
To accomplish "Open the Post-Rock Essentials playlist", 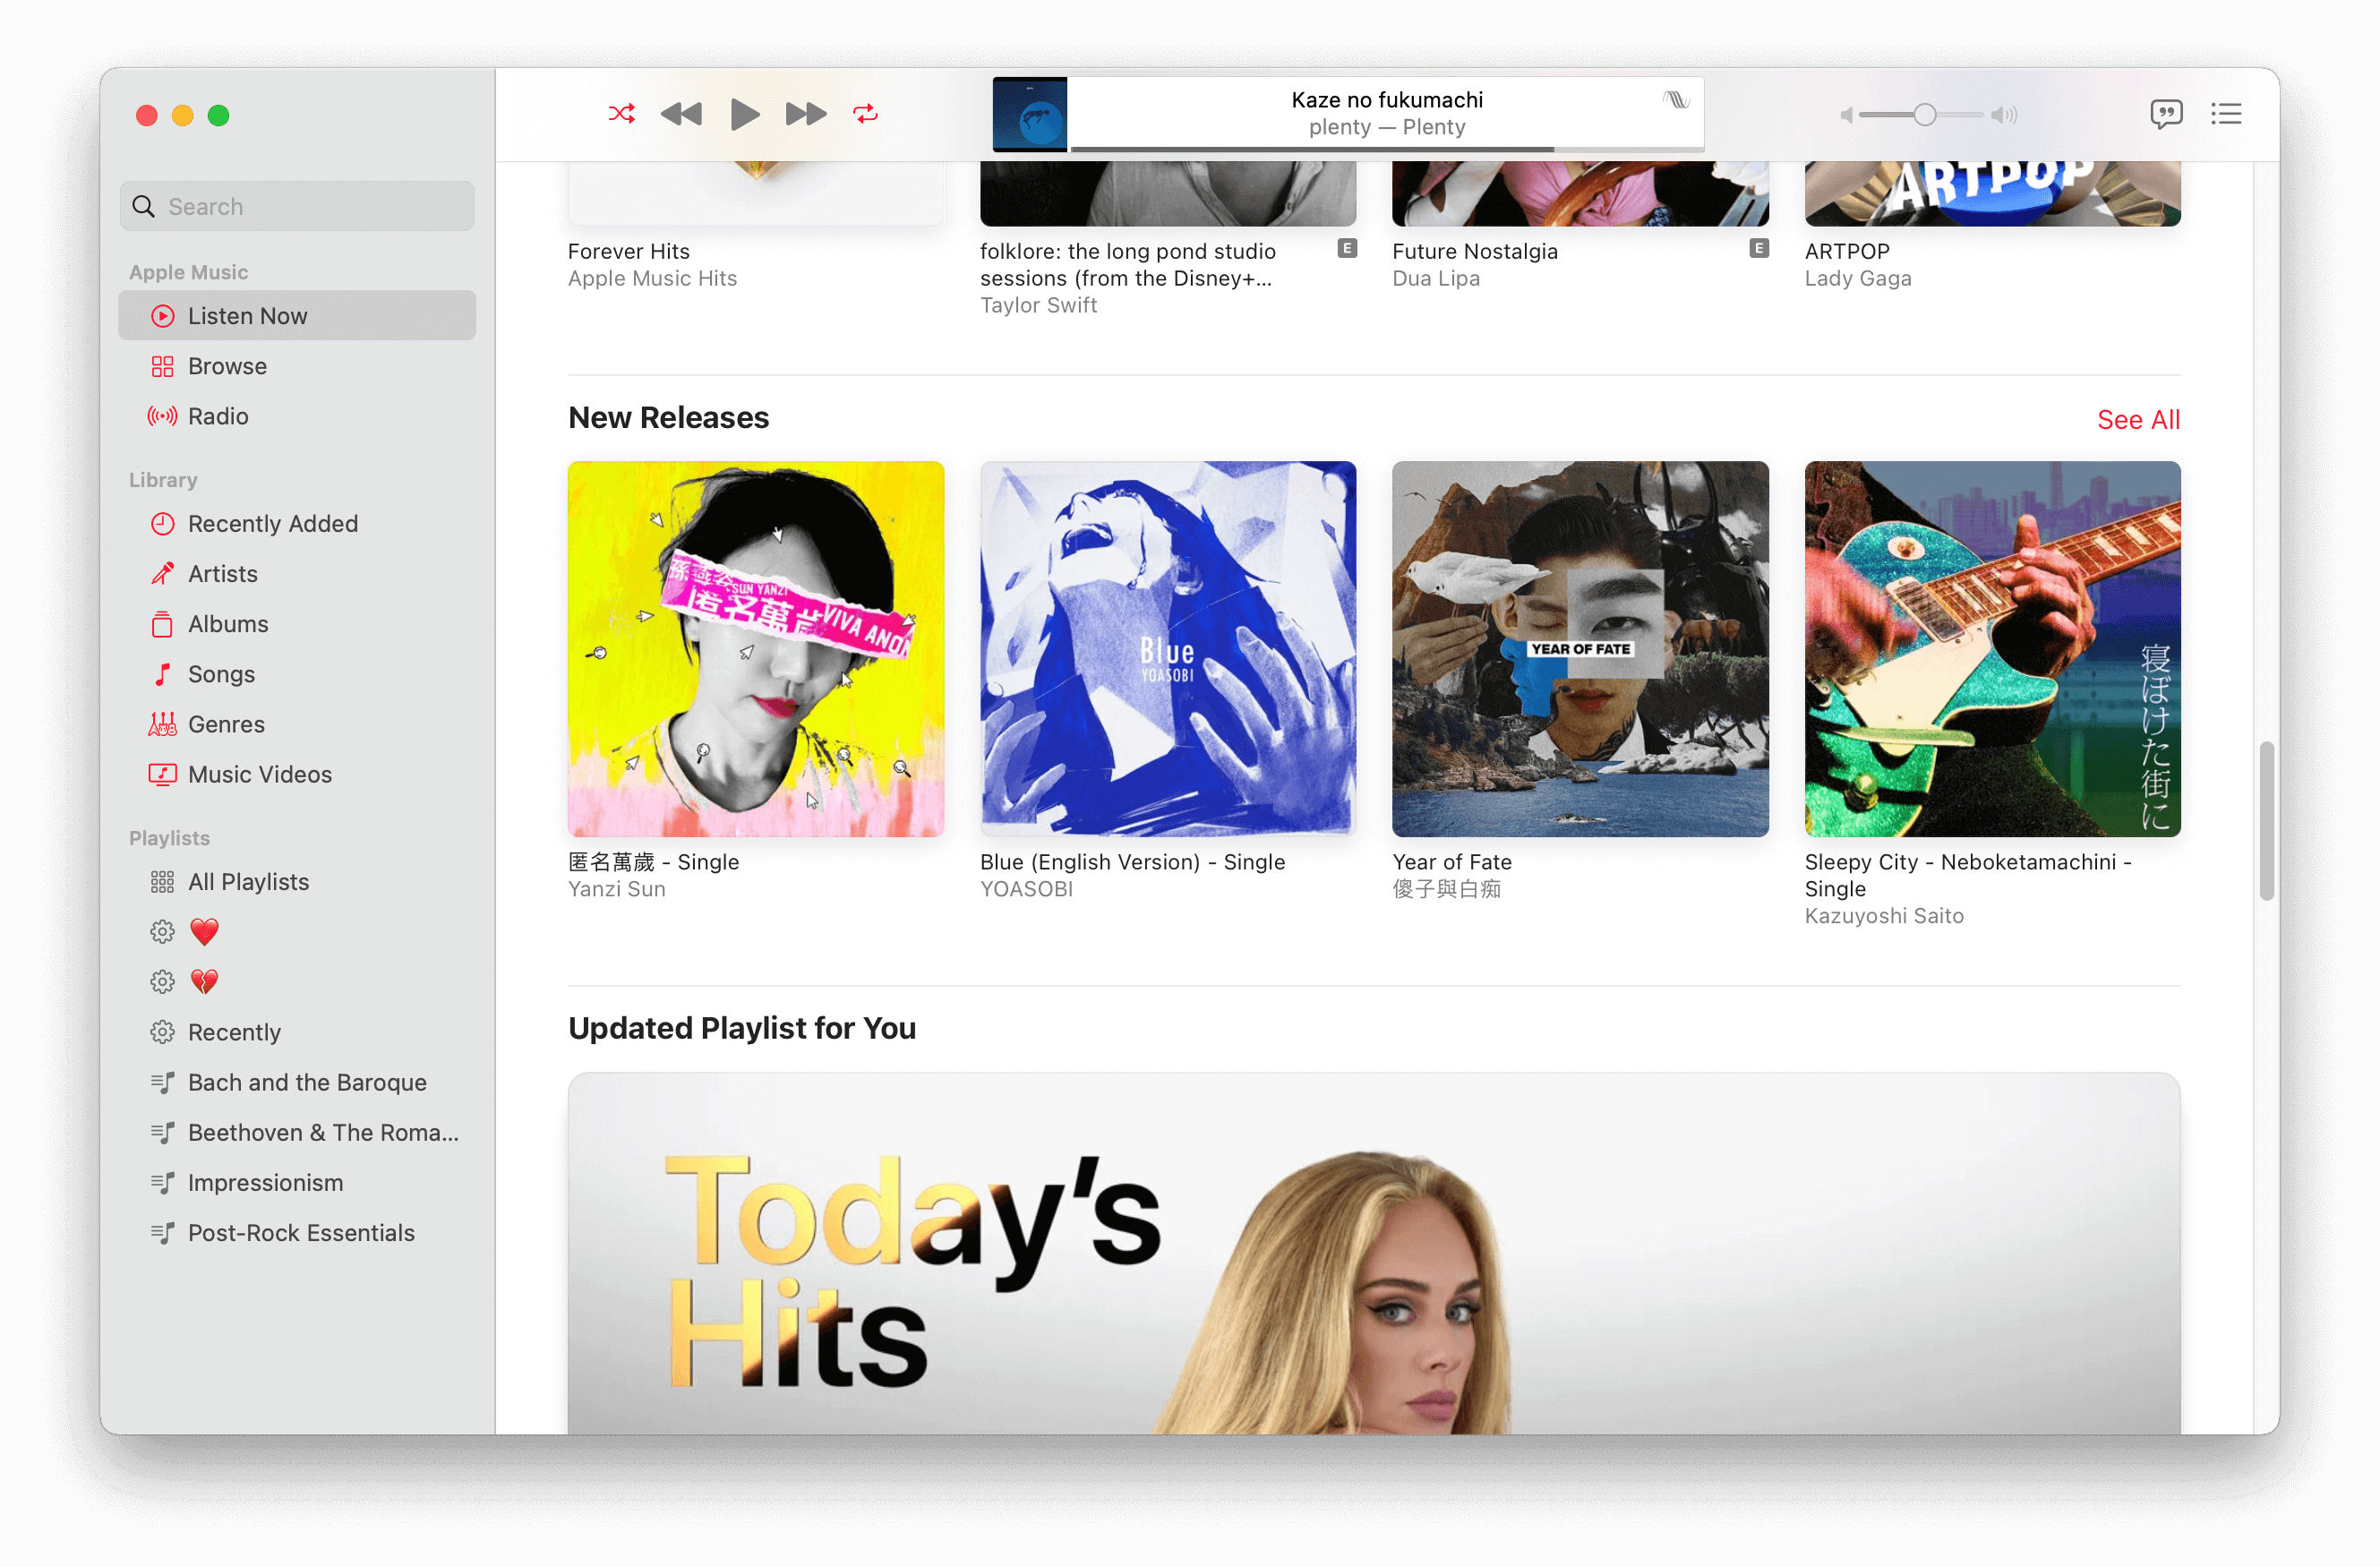I will [x=301, y=1233].
